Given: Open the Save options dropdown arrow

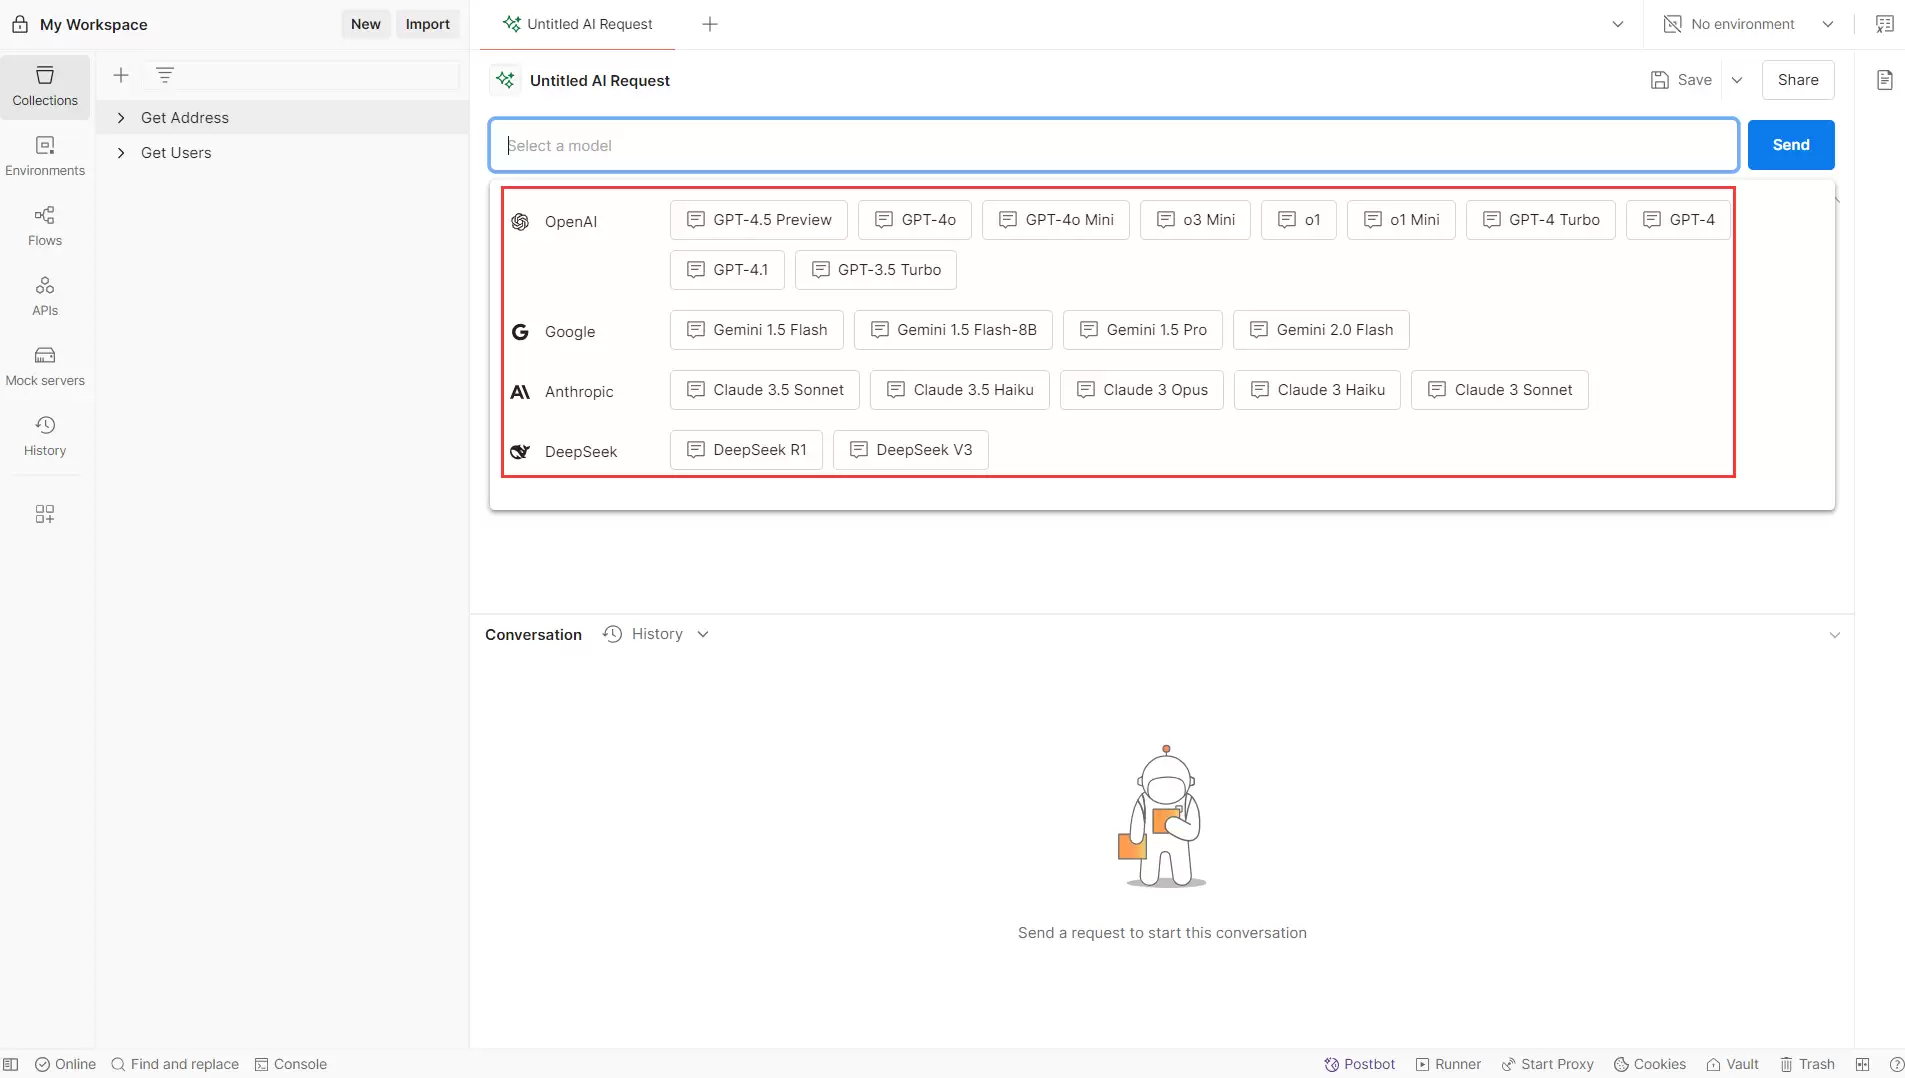Looking at the screenshot, I should click(1737, 80).
